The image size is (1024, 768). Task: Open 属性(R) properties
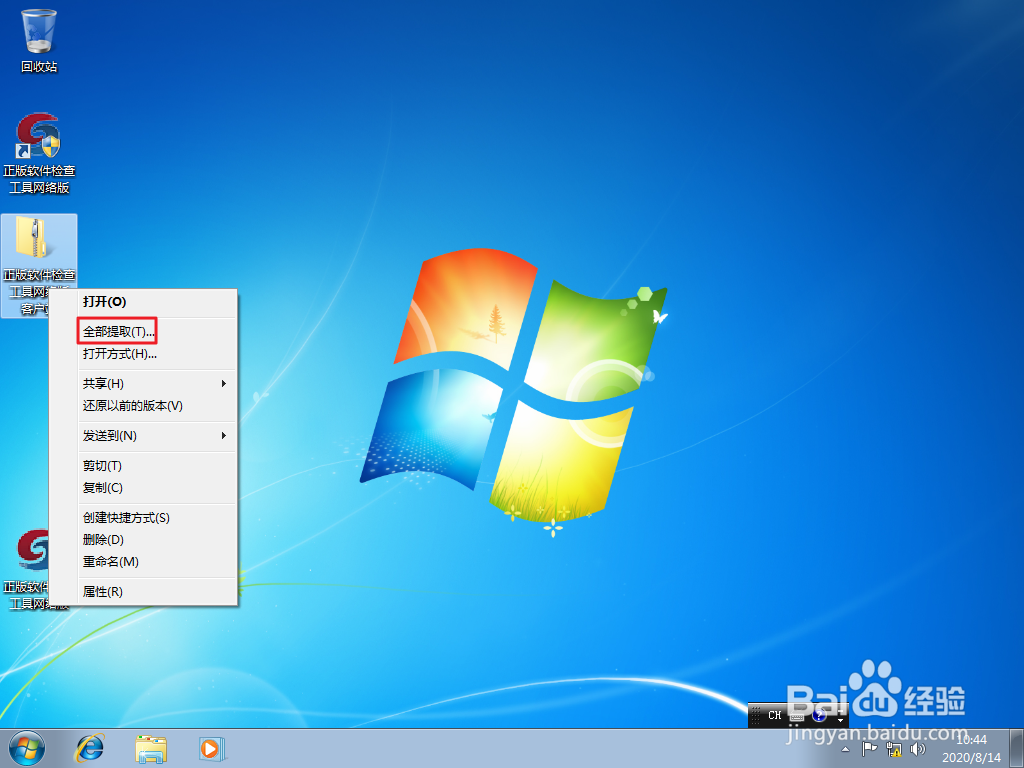pos(156,592)
